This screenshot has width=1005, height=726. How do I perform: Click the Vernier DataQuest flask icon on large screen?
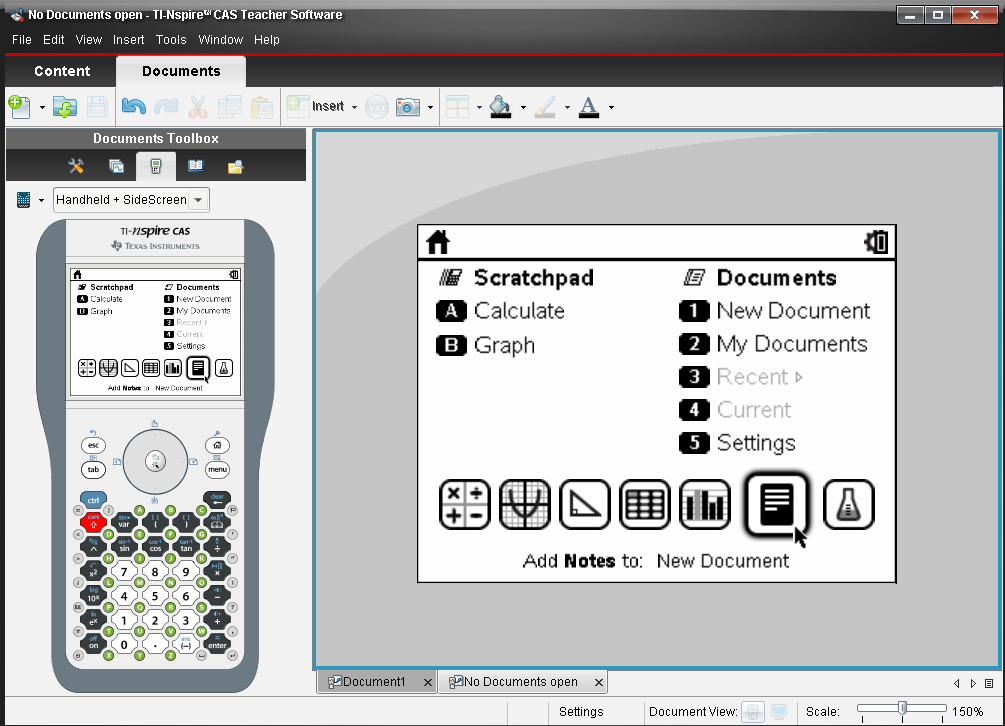click(x=849, y=505)
